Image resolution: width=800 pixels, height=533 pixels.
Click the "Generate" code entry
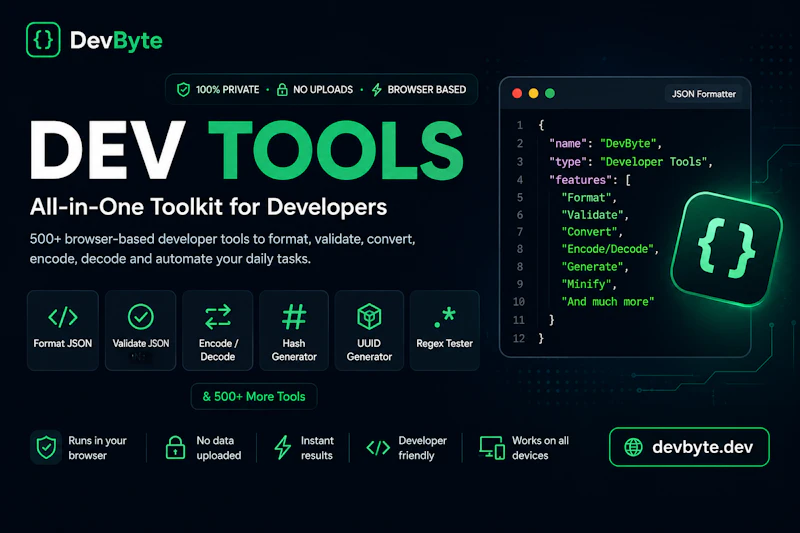tap(595, 267)
